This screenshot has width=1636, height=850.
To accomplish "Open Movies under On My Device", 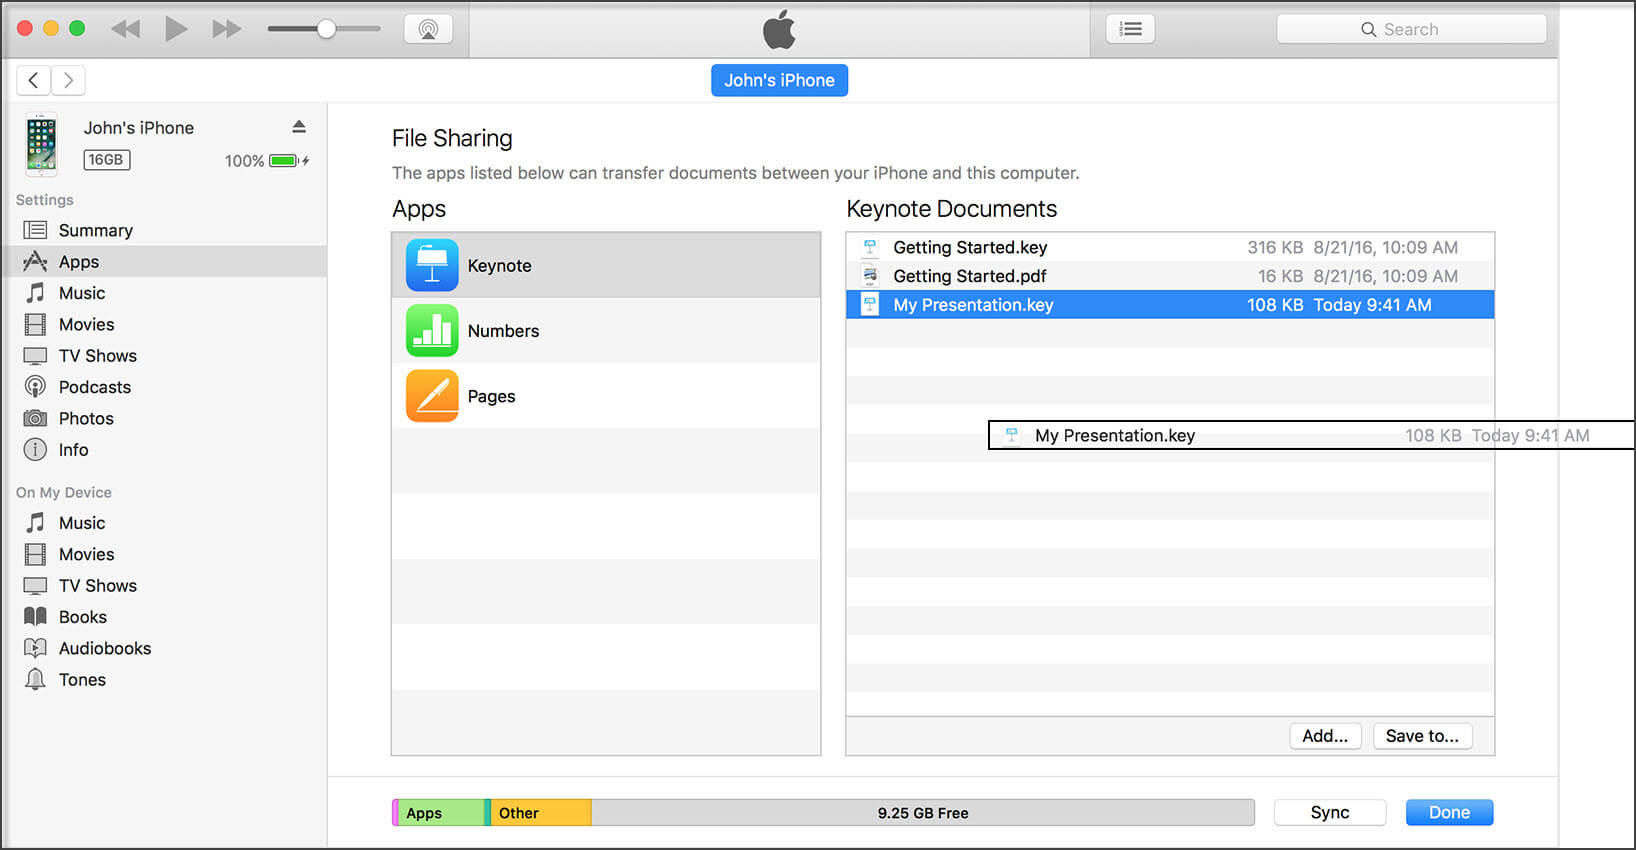I will (164, 554).
